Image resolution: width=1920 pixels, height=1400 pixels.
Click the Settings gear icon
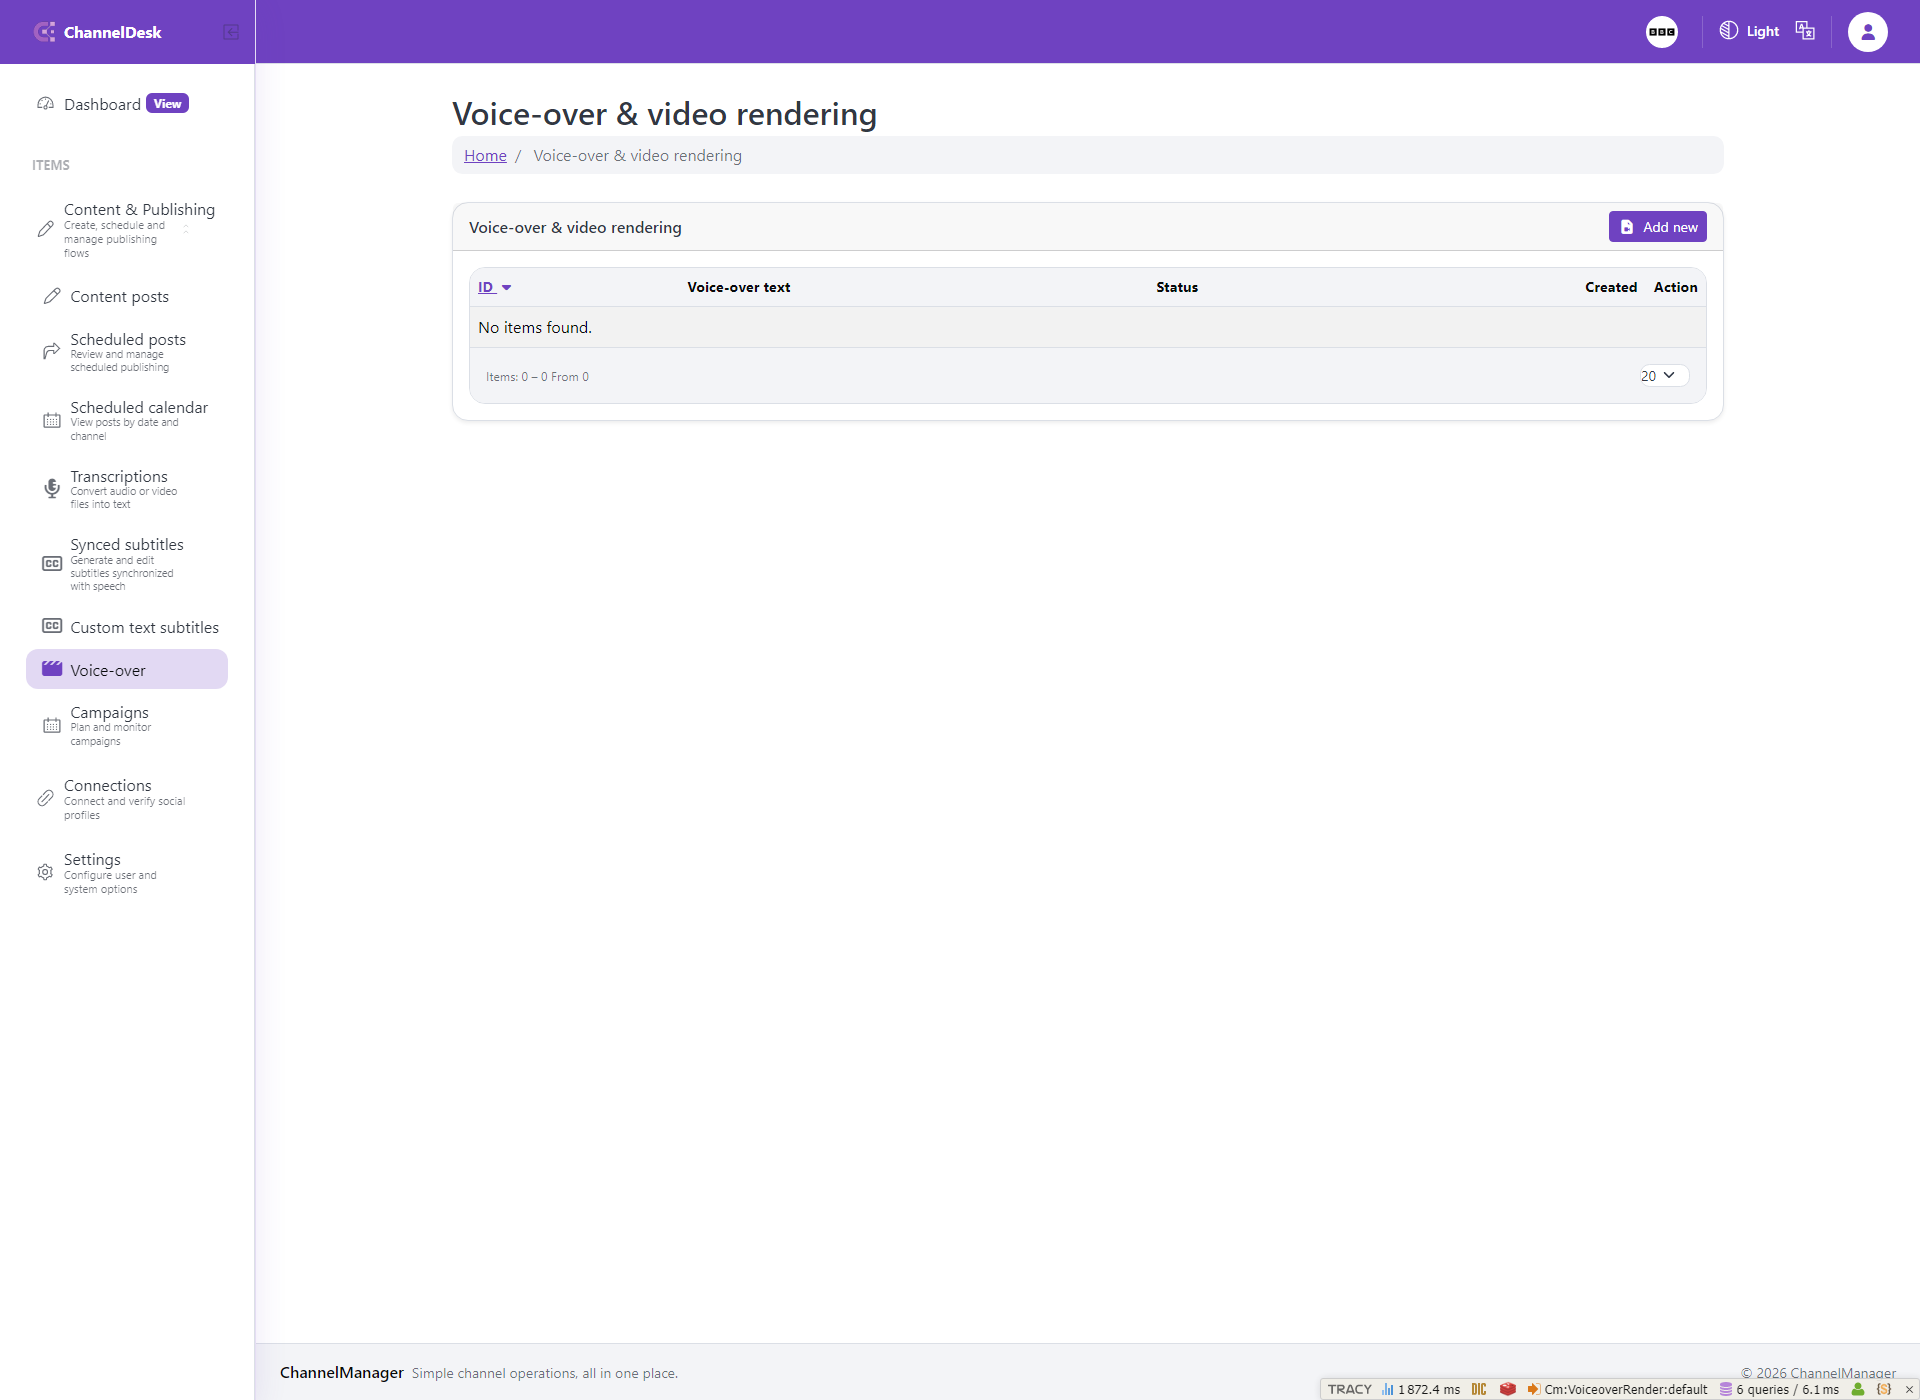45,872
